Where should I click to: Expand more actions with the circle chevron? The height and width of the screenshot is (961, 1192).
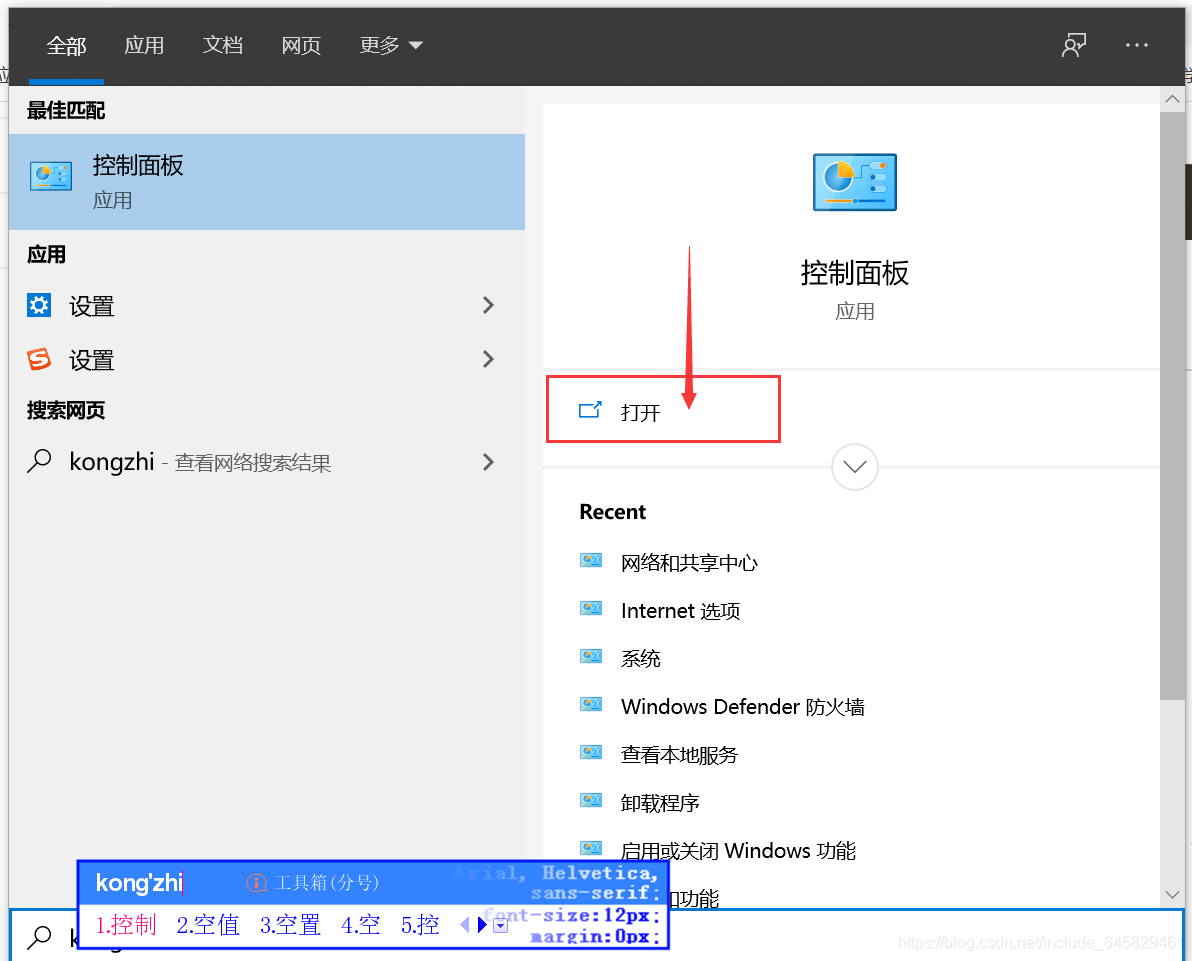click(854, 467)
